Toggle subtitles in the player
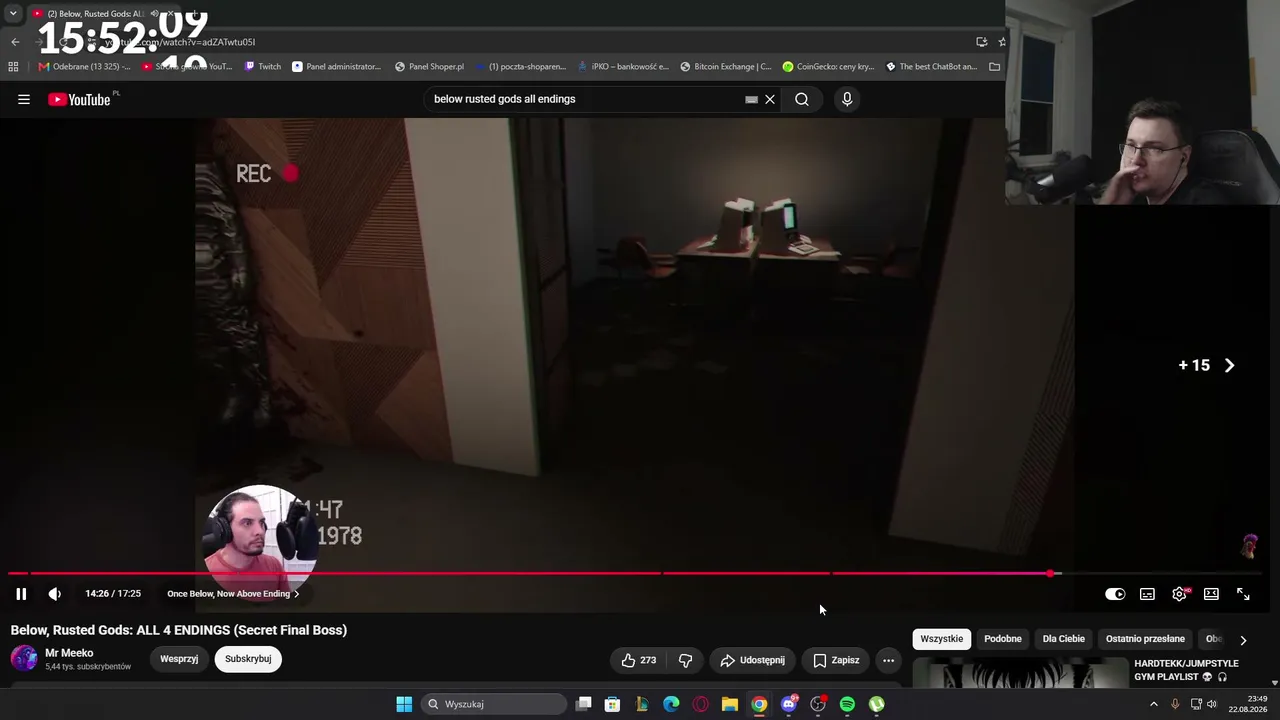This screenshot has width=1280, height=720. 1147,594
